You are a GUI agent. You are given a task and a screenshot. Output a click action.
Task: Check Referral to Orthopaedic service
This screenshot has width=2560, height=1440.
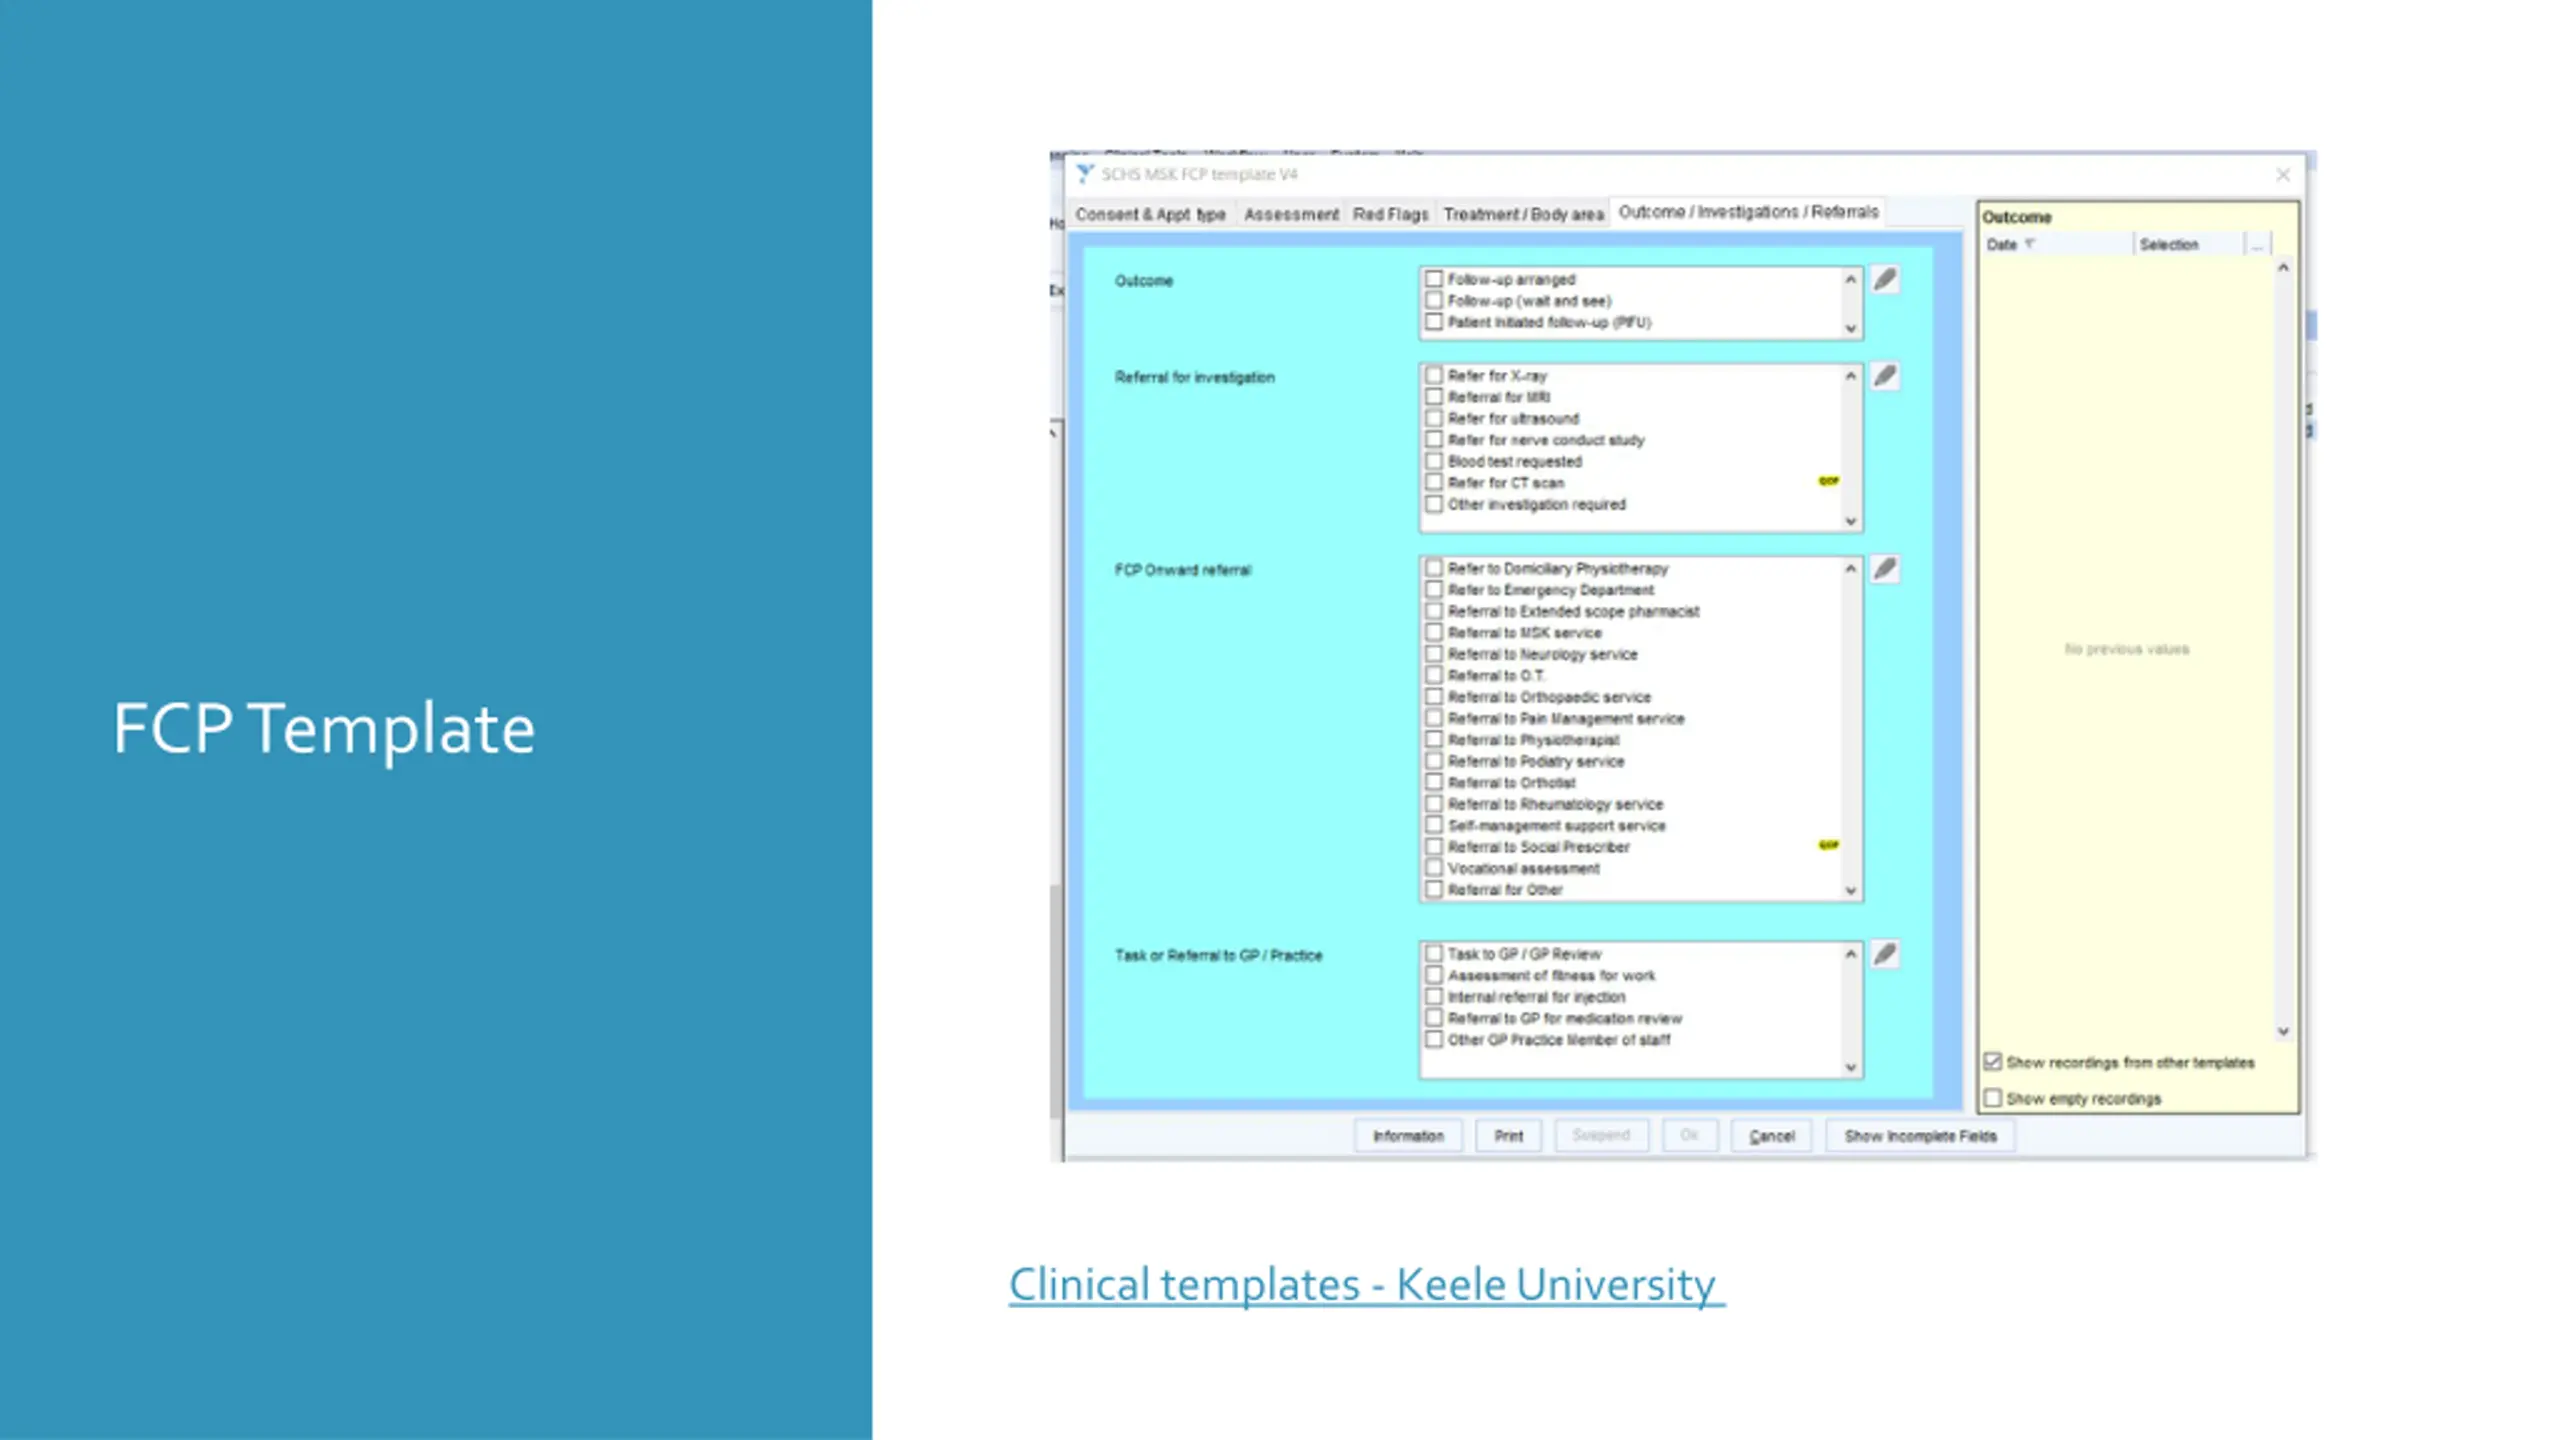tap(1434, 697)
